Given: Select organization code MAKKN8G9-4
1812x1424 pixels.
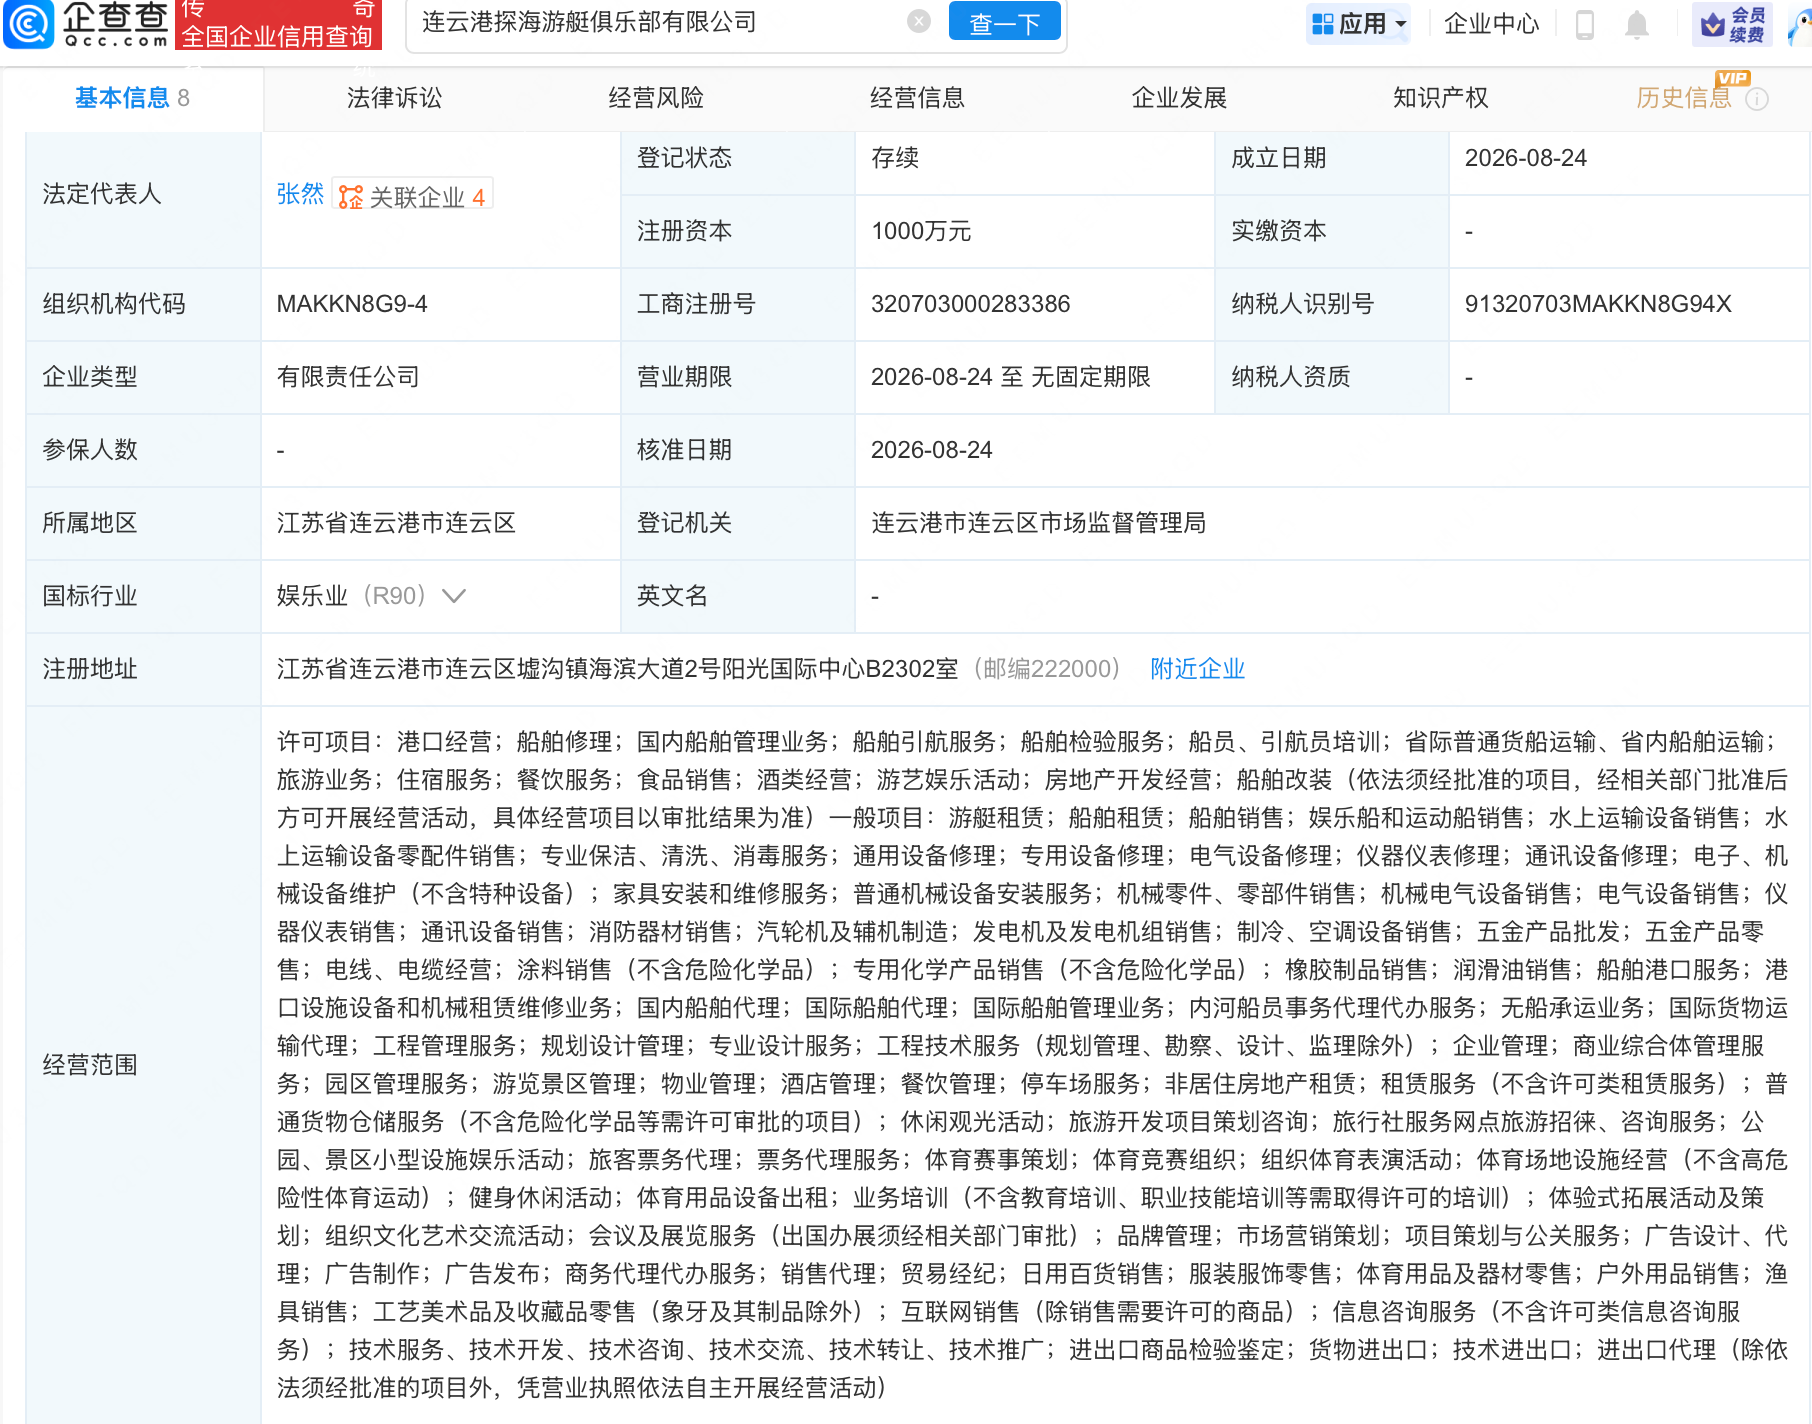Looking at the screenshot, I should pos(352,304).
